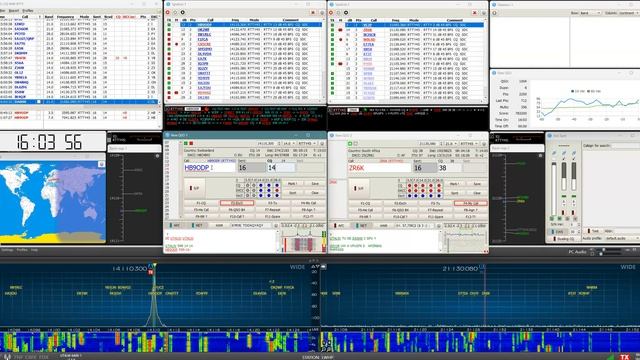Screen dimensions: 640x360
Task: Click the Call column header in Skimmer 1
Action: pos(210,20)
